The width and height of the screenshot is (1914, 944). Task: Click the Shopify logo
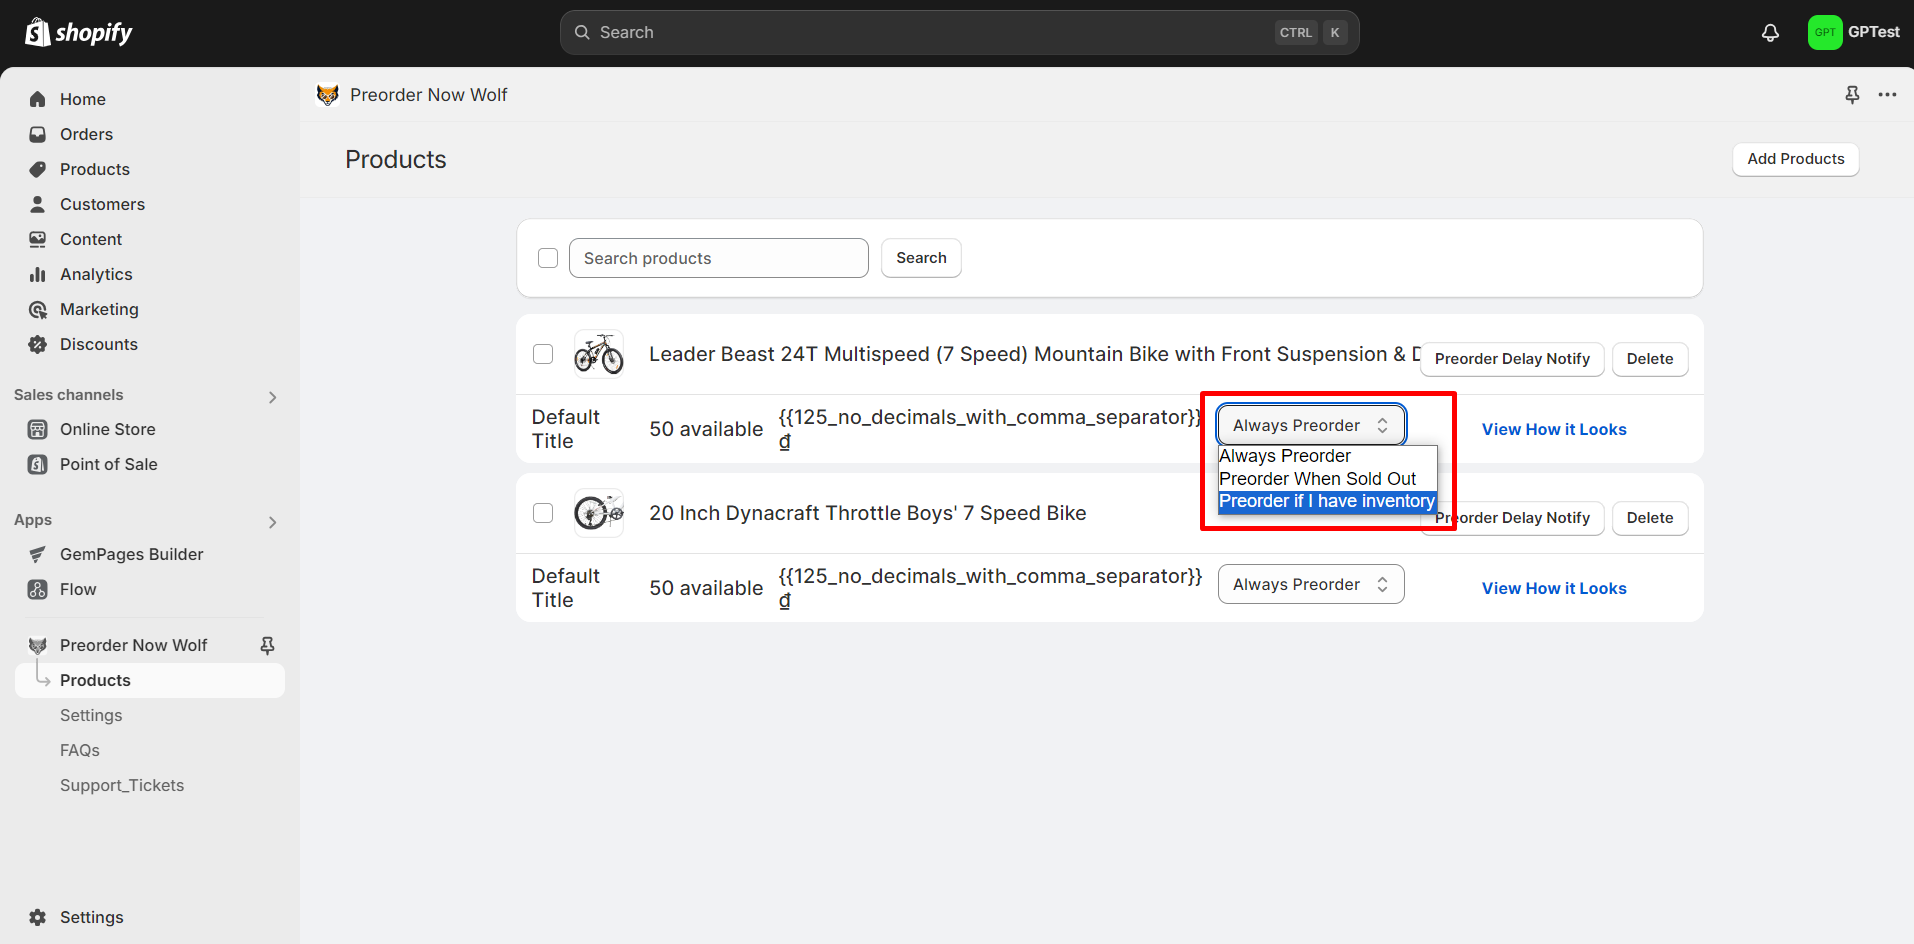[x=79, y=33]
